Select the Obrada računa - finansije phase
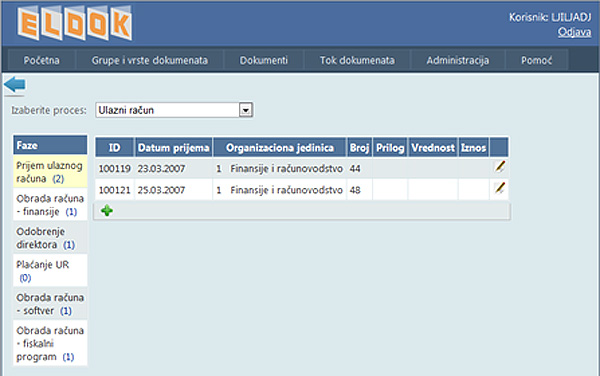This screenshot has width=600, height=376. tap(50, 205)
